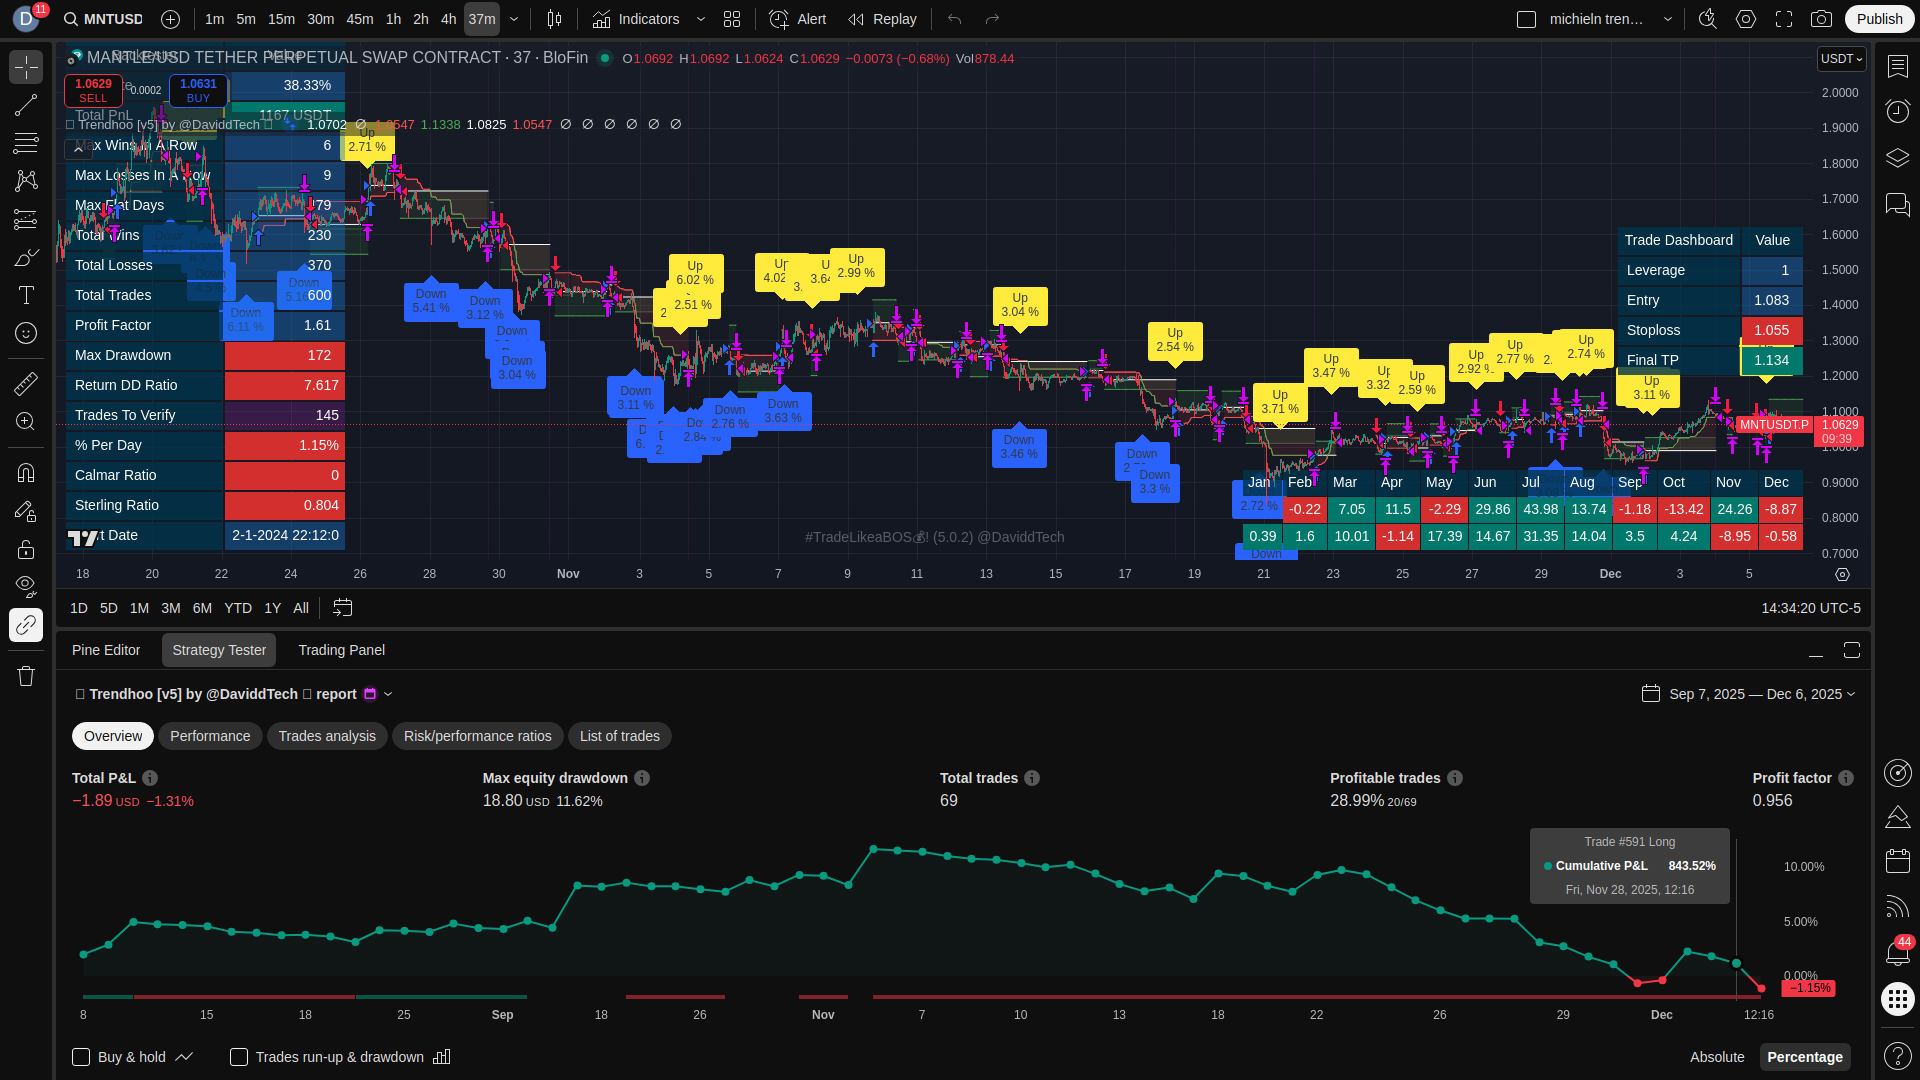Take a chart snapshot camera icon
The image size is (1920, 1080).
1822,19
